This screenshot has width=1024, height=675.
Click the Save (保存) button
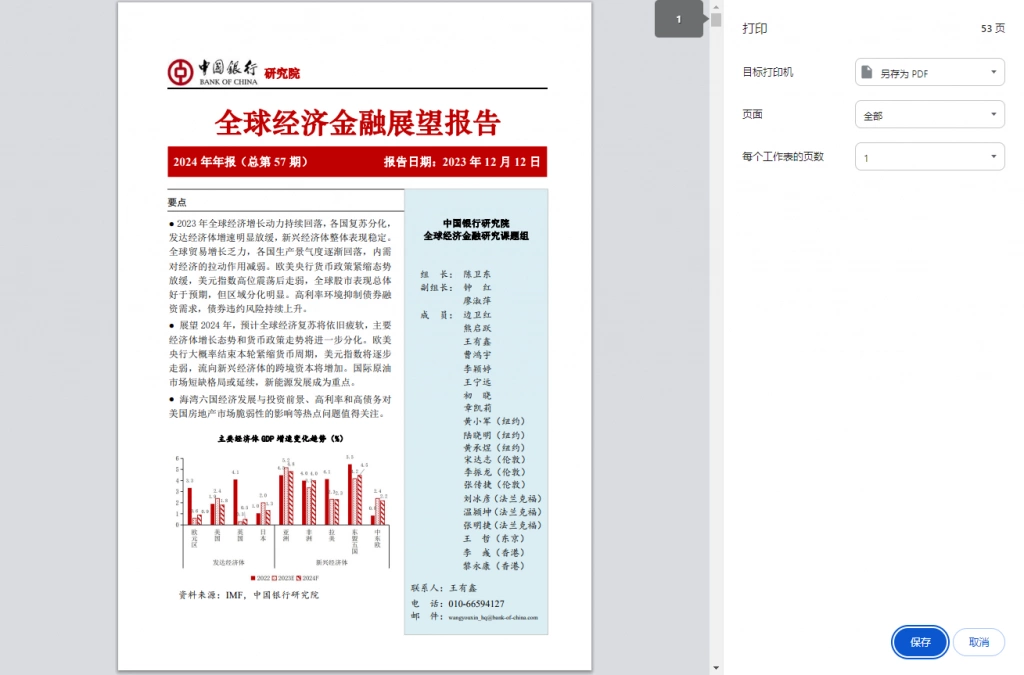920,642
